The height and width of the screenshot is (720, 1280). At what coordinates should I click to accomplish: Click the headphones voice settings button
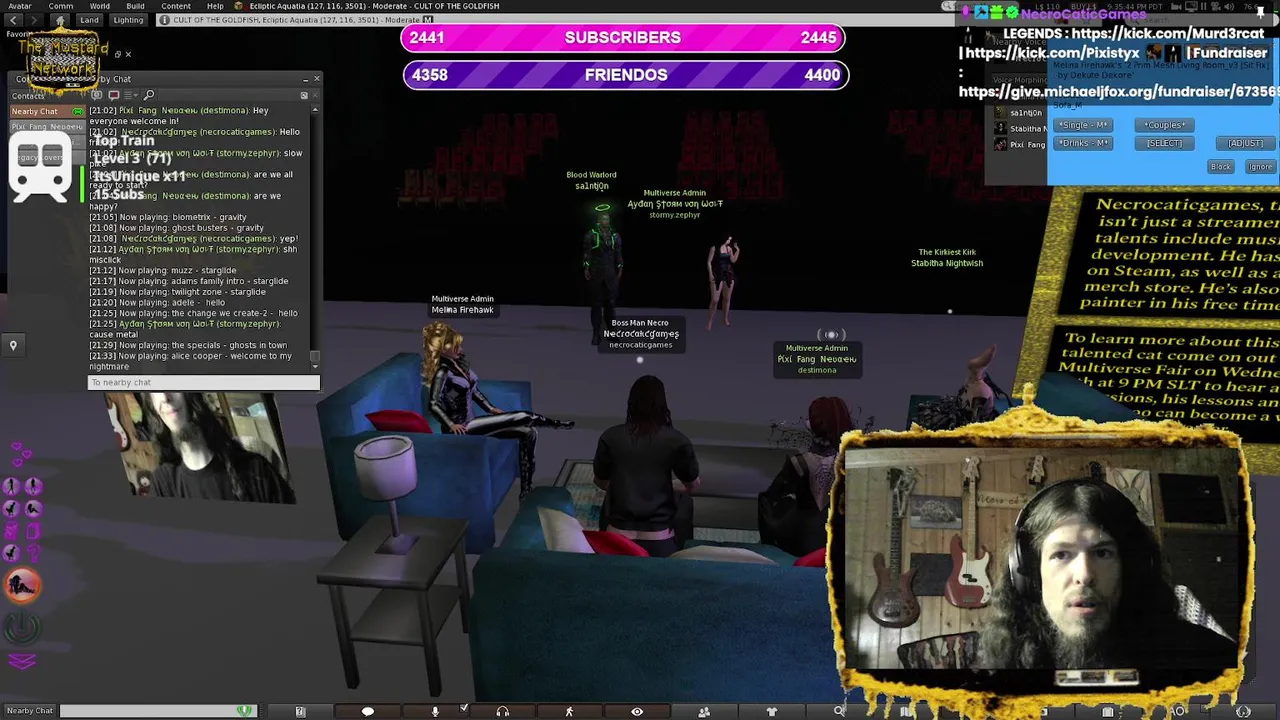tap(502, 711)
